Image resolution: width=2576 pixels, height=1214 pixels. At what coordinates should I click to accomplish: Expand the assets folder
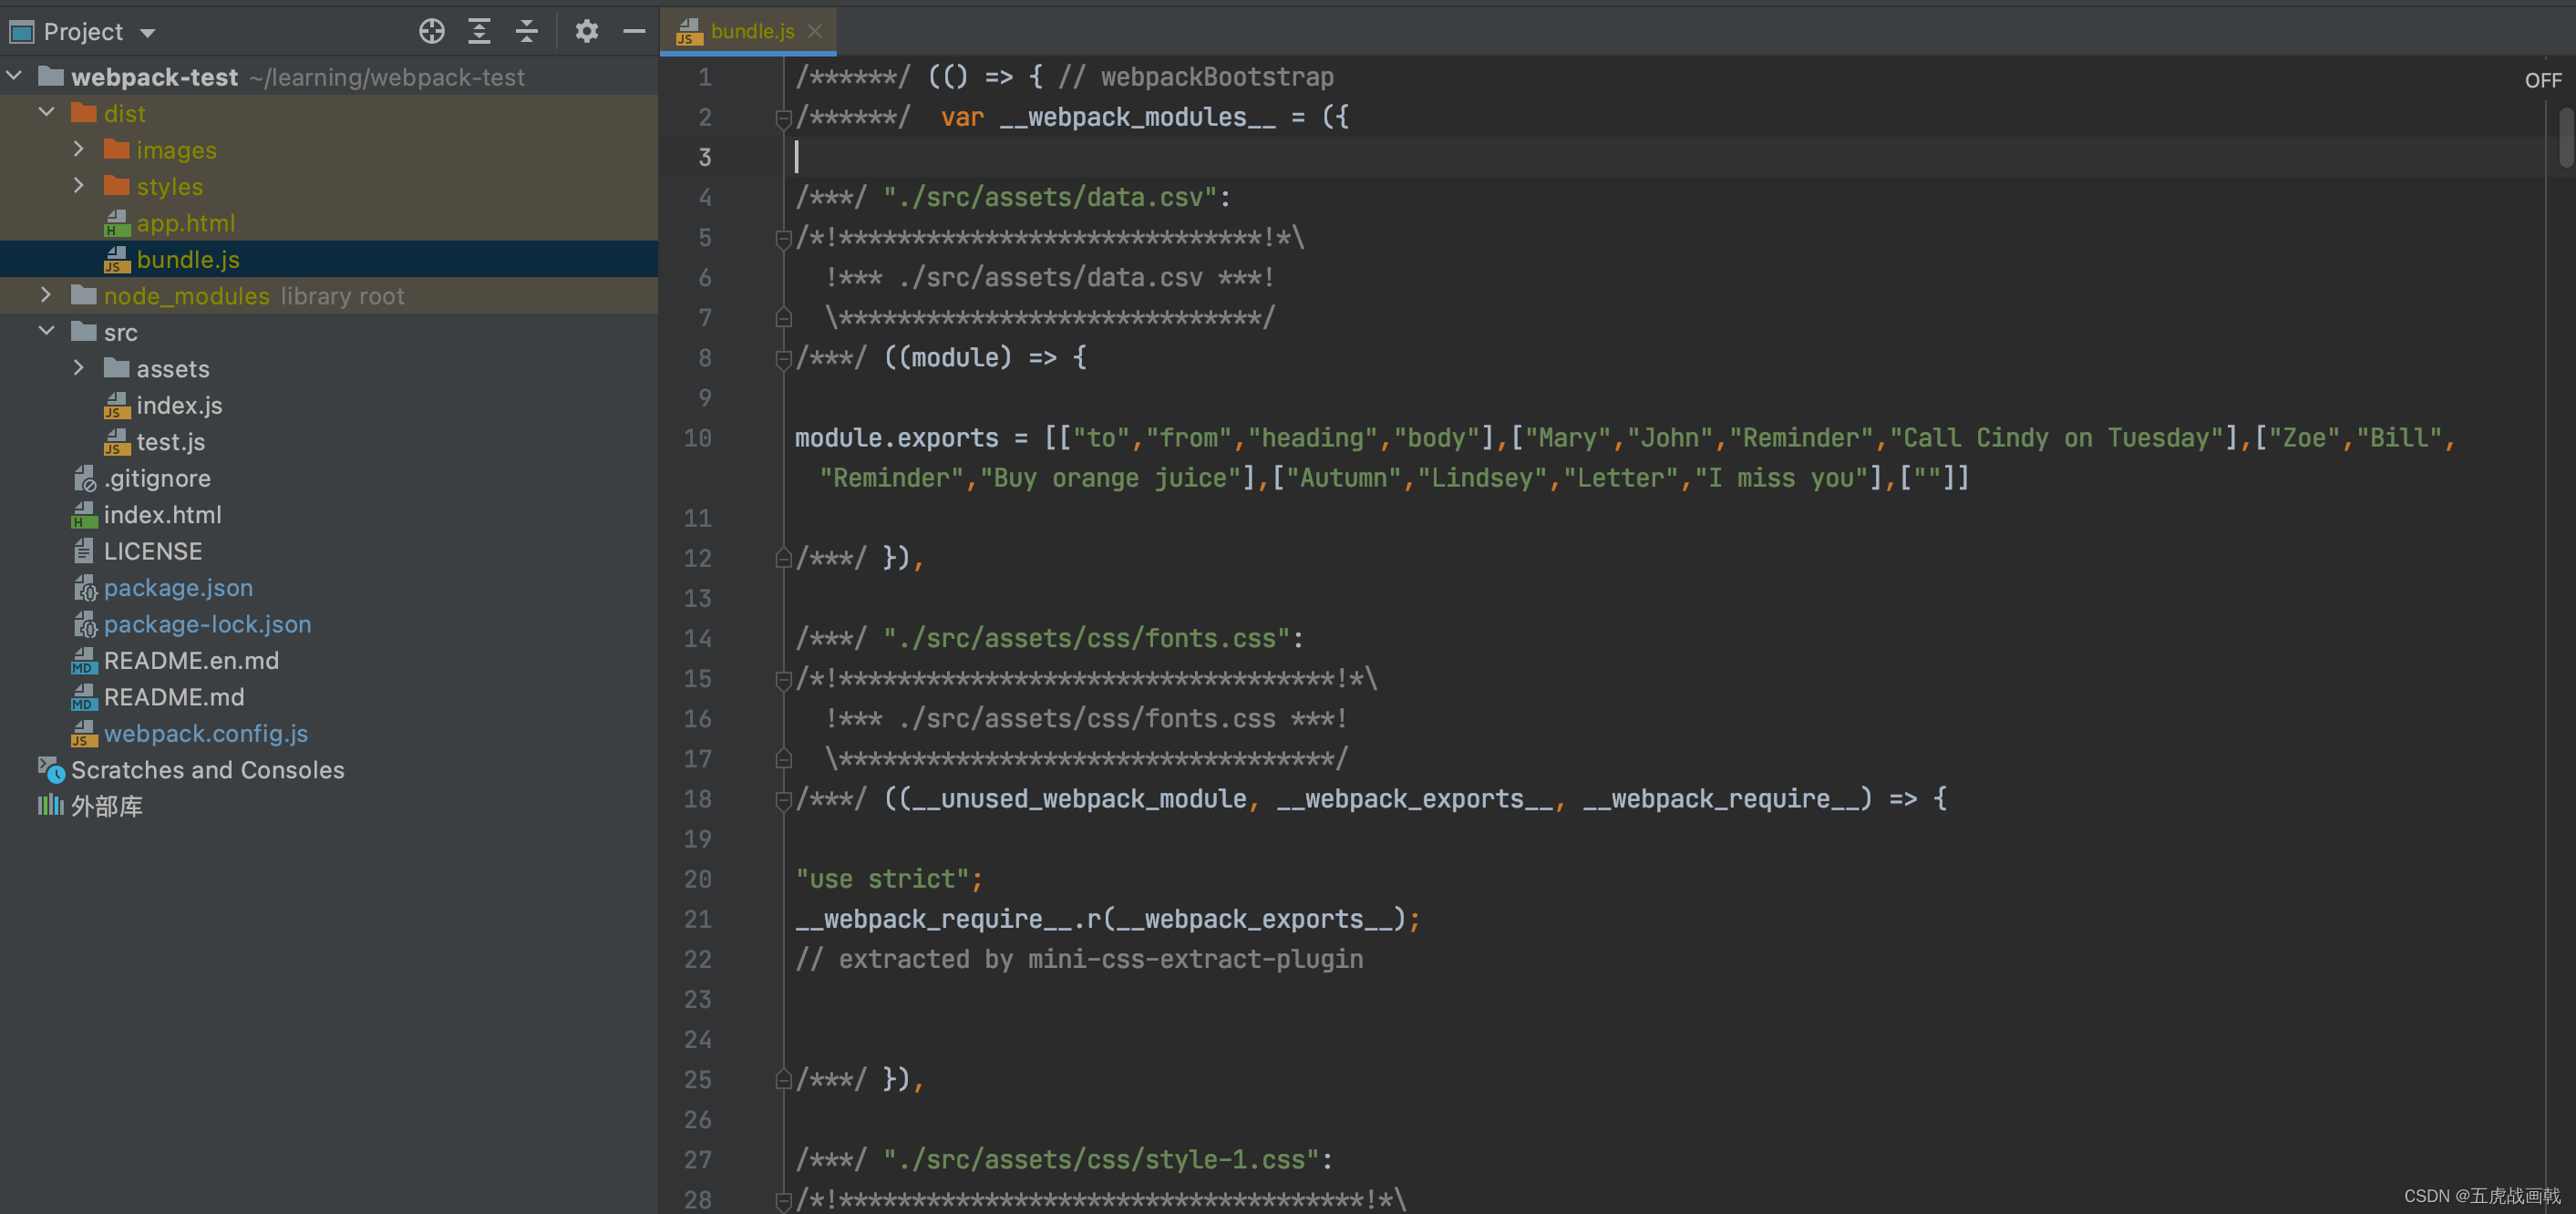pyautogui.click(x=79, y=368)
